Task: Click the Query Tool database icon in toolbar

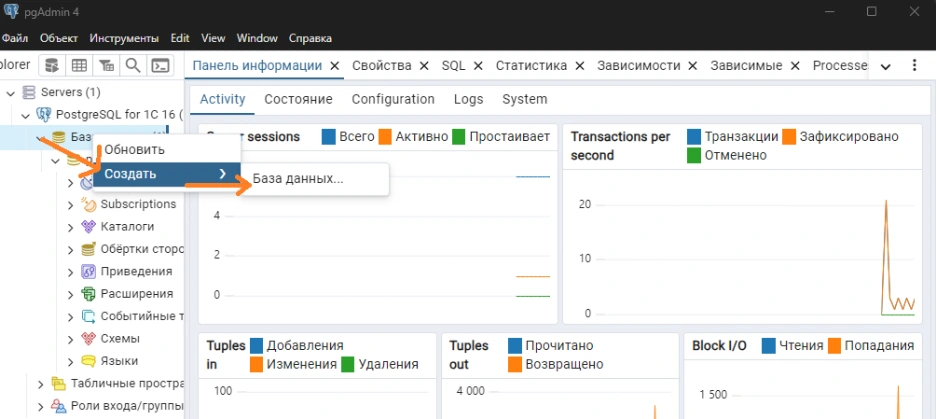Action: [x=51, y=65]
